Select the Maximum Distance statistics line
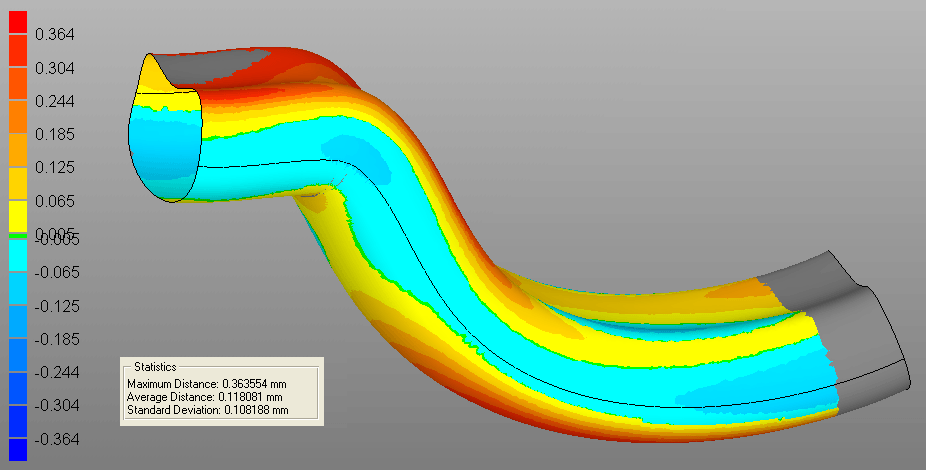Viewport: 926px width, 470px height. [x=207, y=384]
